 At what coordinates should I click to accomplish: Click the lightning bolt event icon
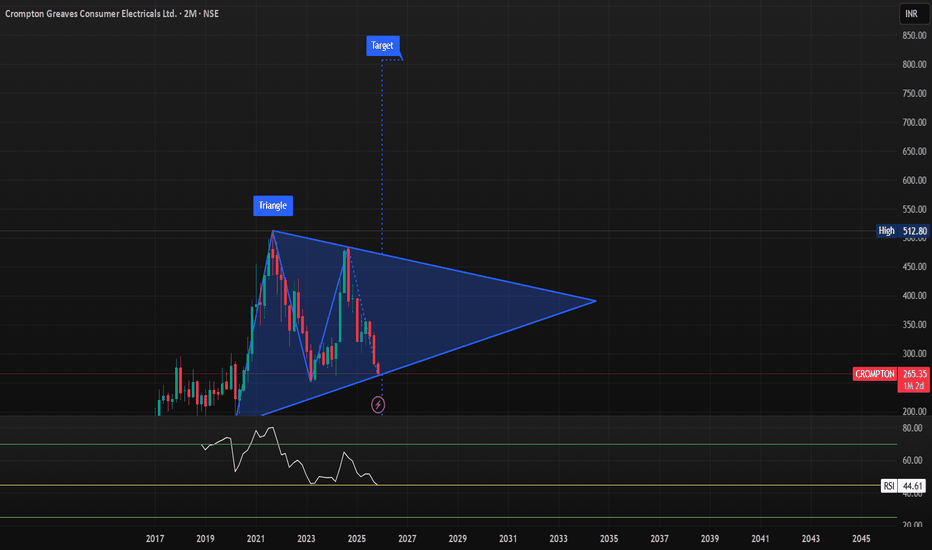378,405
